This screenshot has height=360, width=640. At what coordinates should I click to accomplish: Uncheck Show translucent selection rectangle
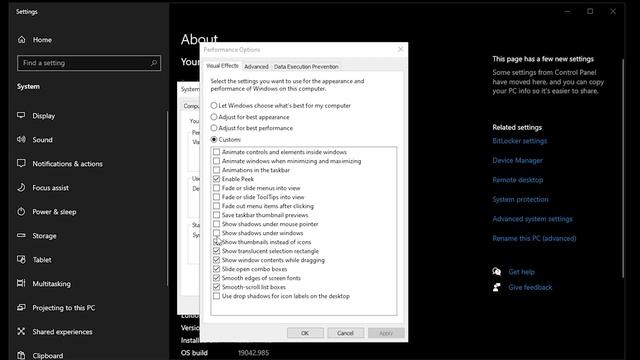pyautogui.click(x=216, y=251)
